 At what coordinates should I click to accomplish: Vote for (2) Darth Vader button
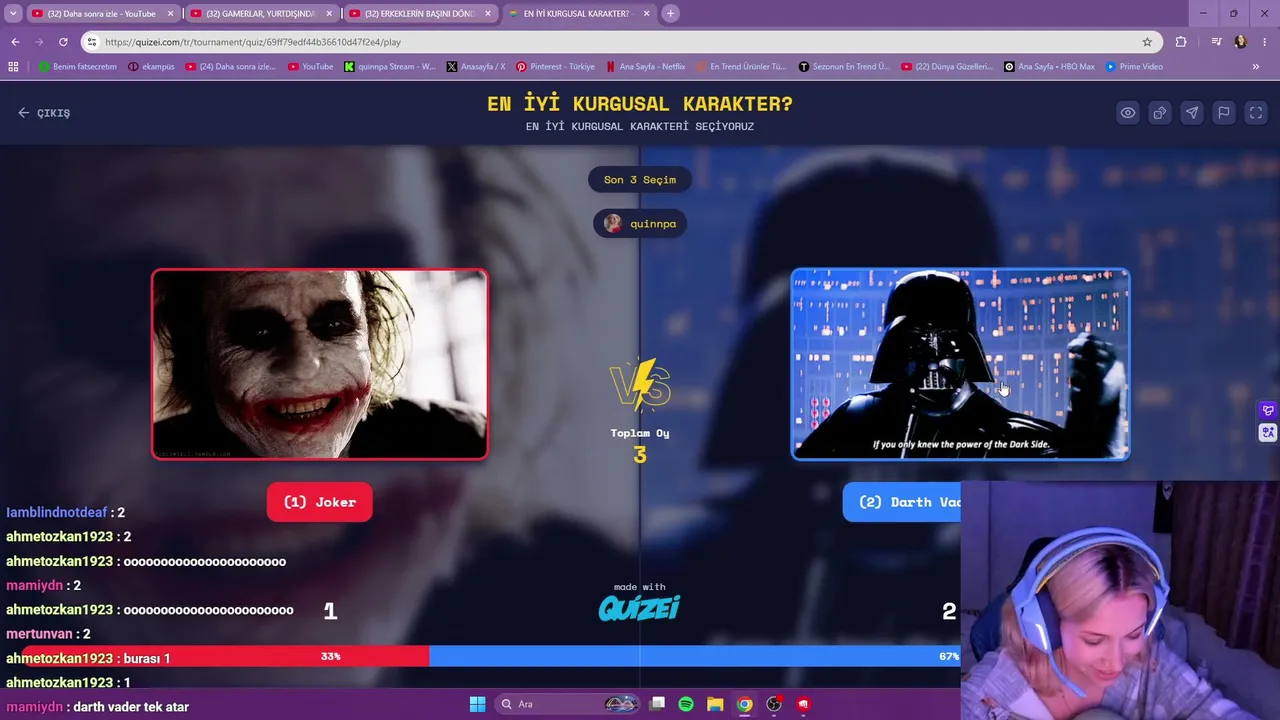(902, 502)
